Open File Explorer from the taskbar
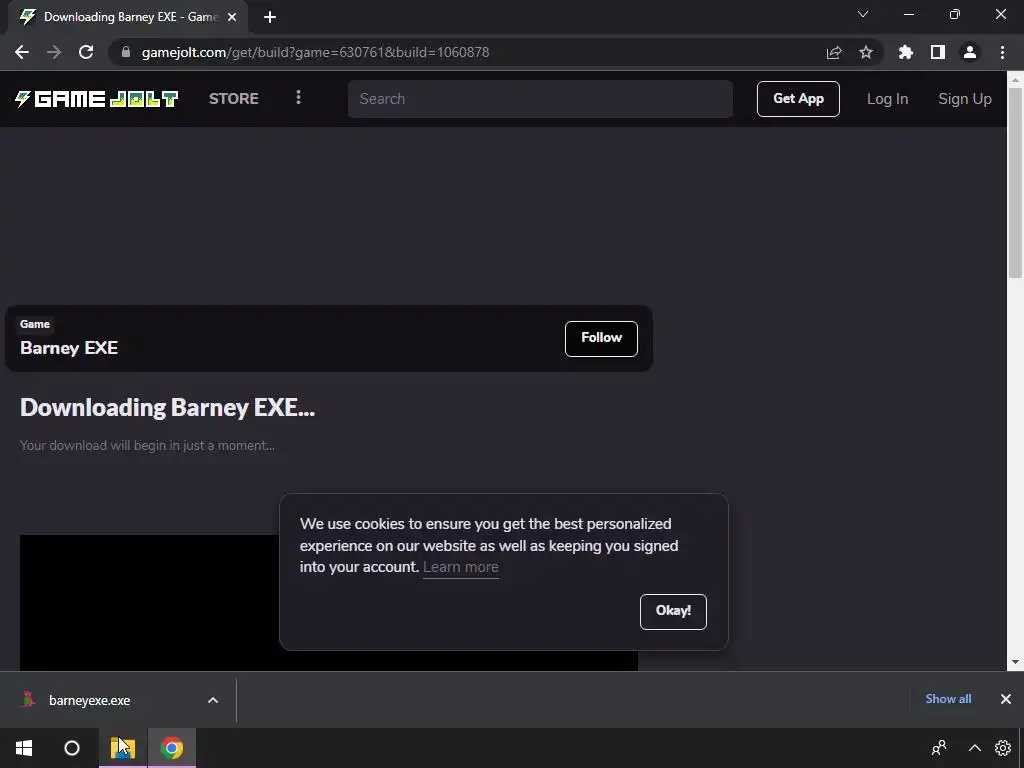 click(123, 748)
